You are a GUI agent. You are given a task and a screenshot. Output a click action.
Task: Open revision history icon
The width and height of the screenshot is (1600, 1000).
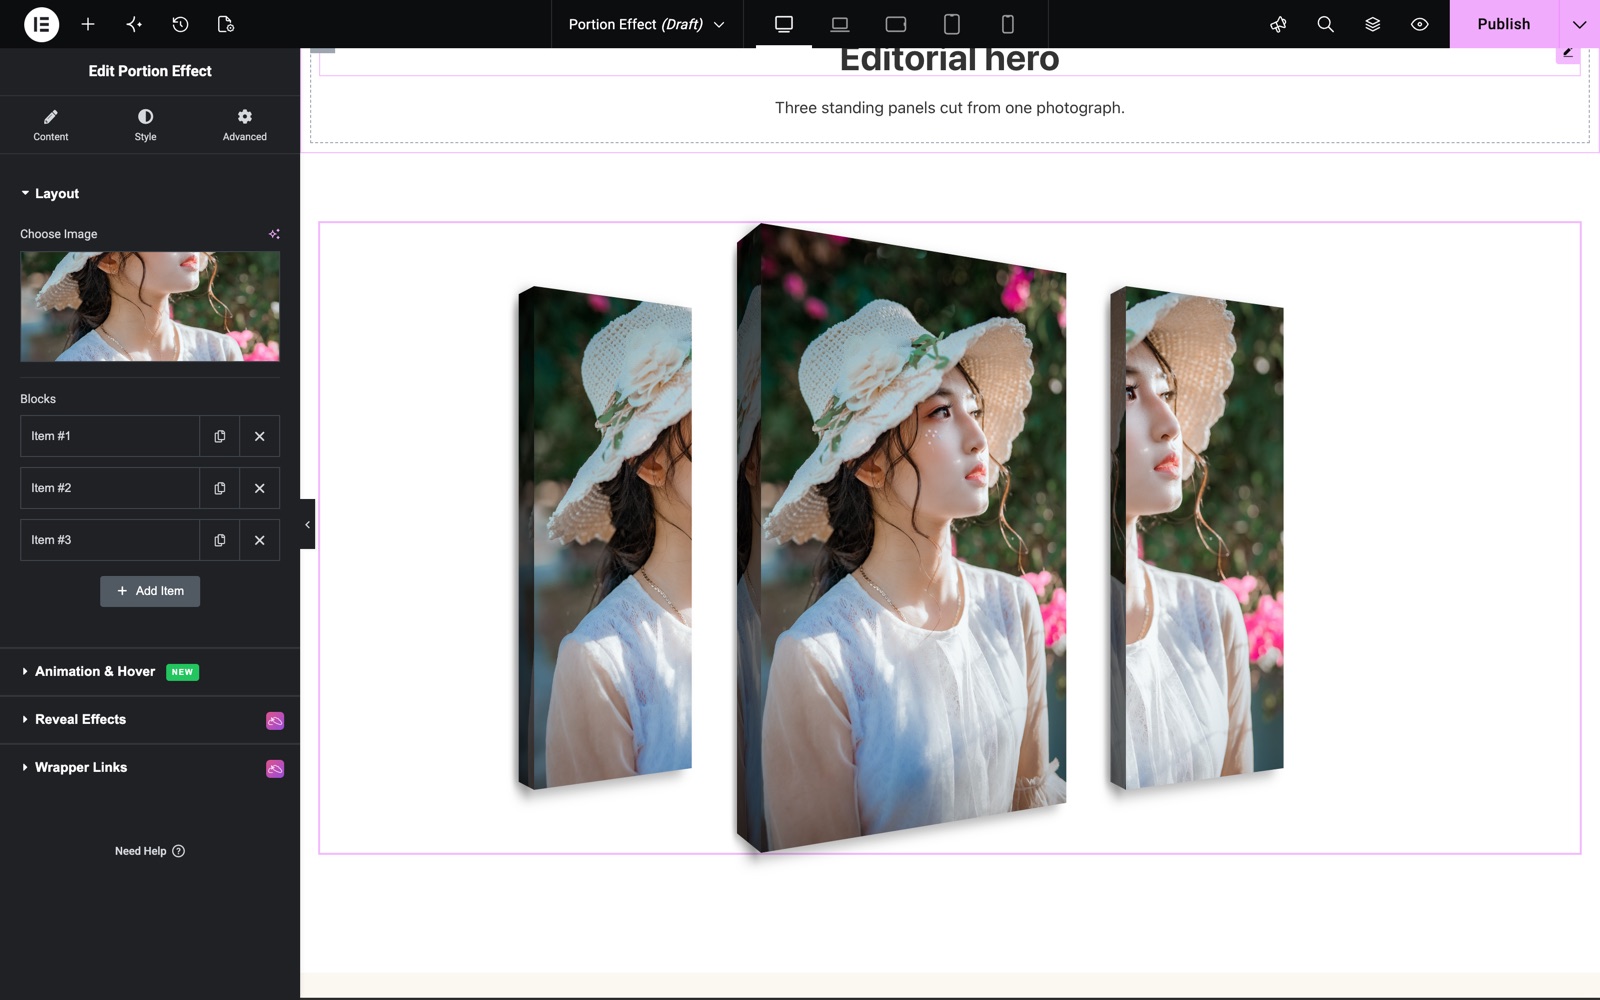(x=180, y=24)
